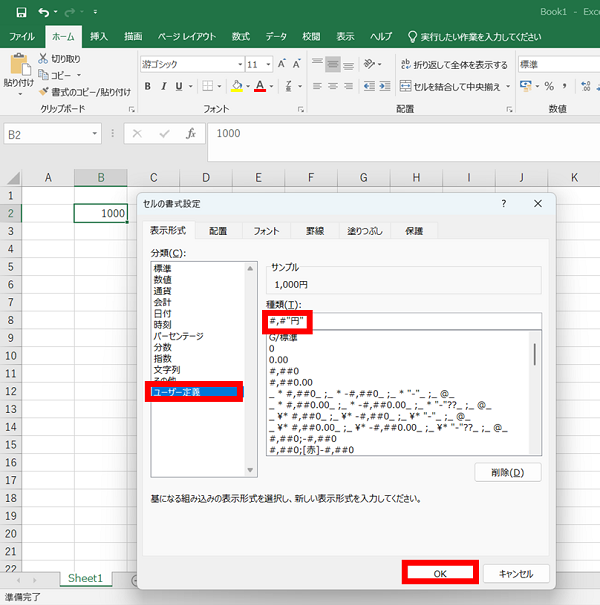600x605 pixels.
Task: Open the font size dropdown
Action: pyautogui.click(x=269, y=64)
